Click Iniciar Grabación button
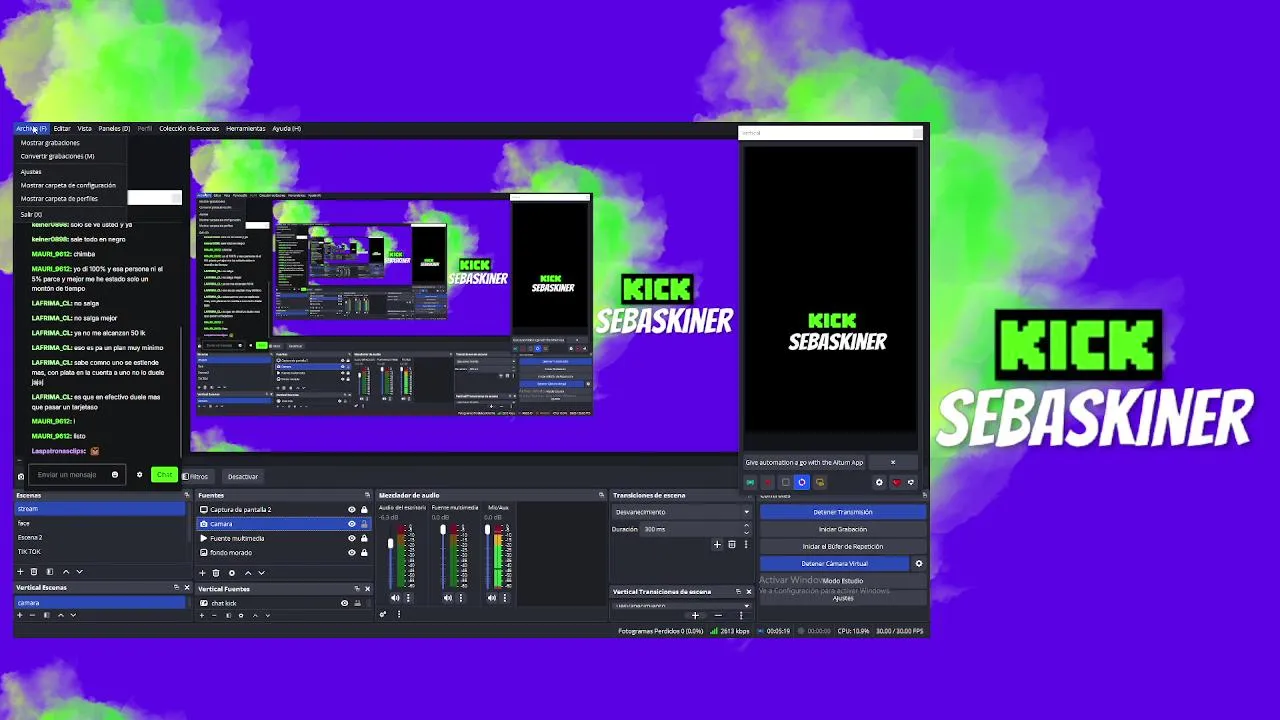The image size is (1280, 720). tap(843, 529)
